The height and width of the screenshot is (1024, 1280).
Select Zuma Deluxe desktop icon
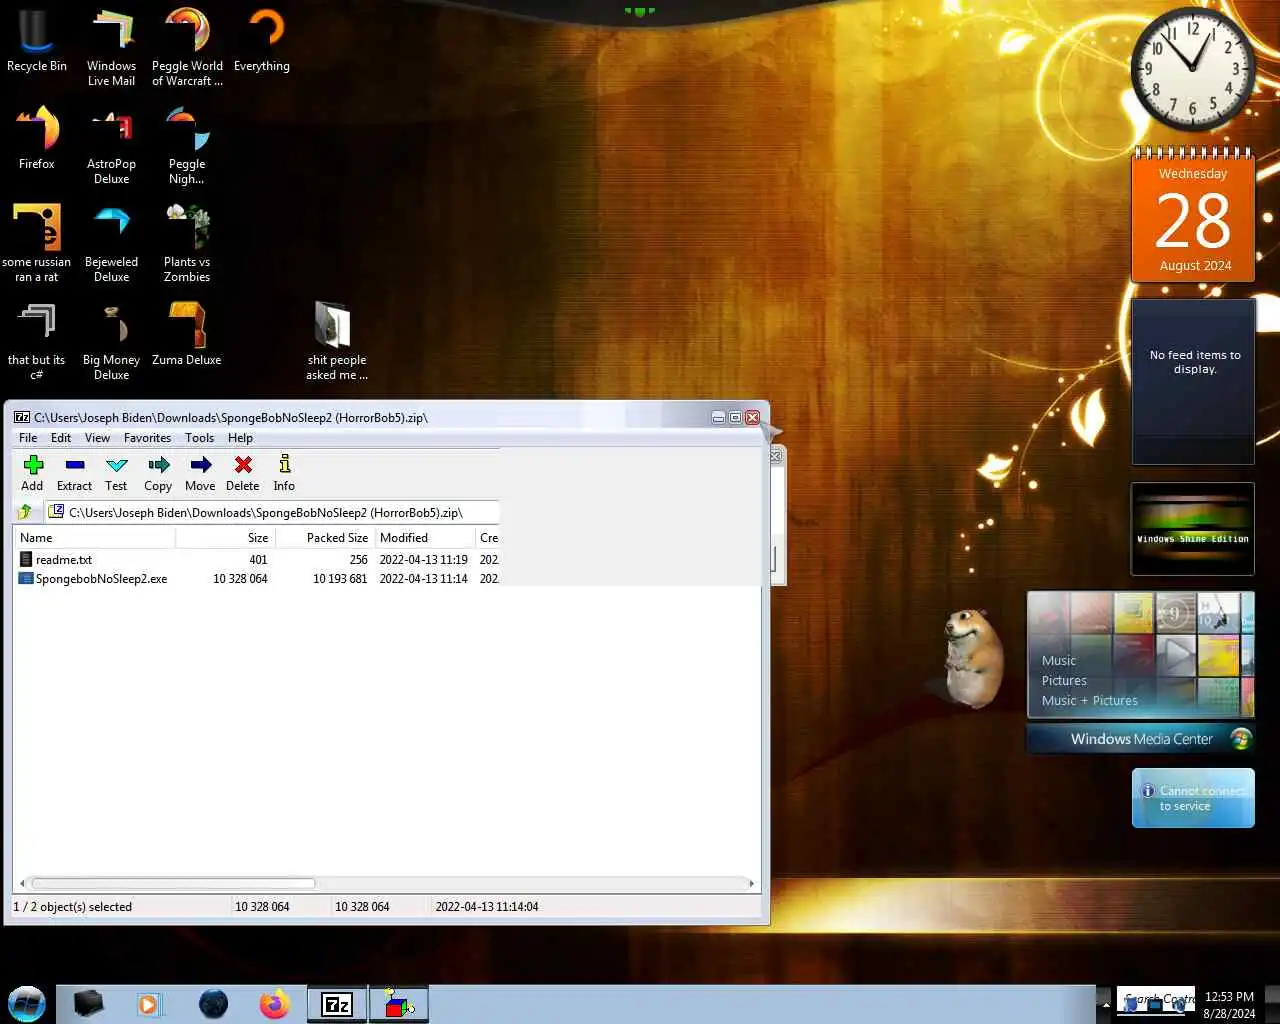[187, 335]
